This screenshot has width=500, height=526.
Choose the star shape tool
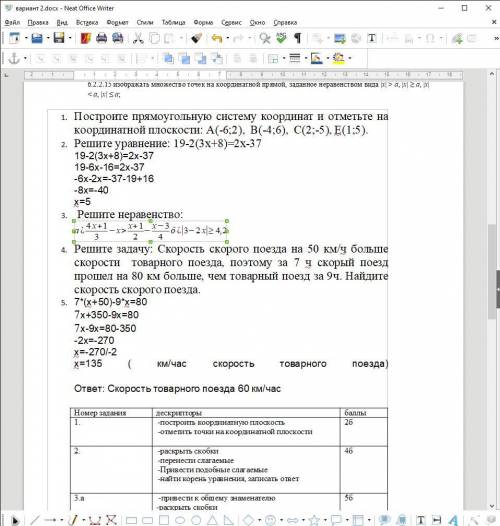(314, 520)
